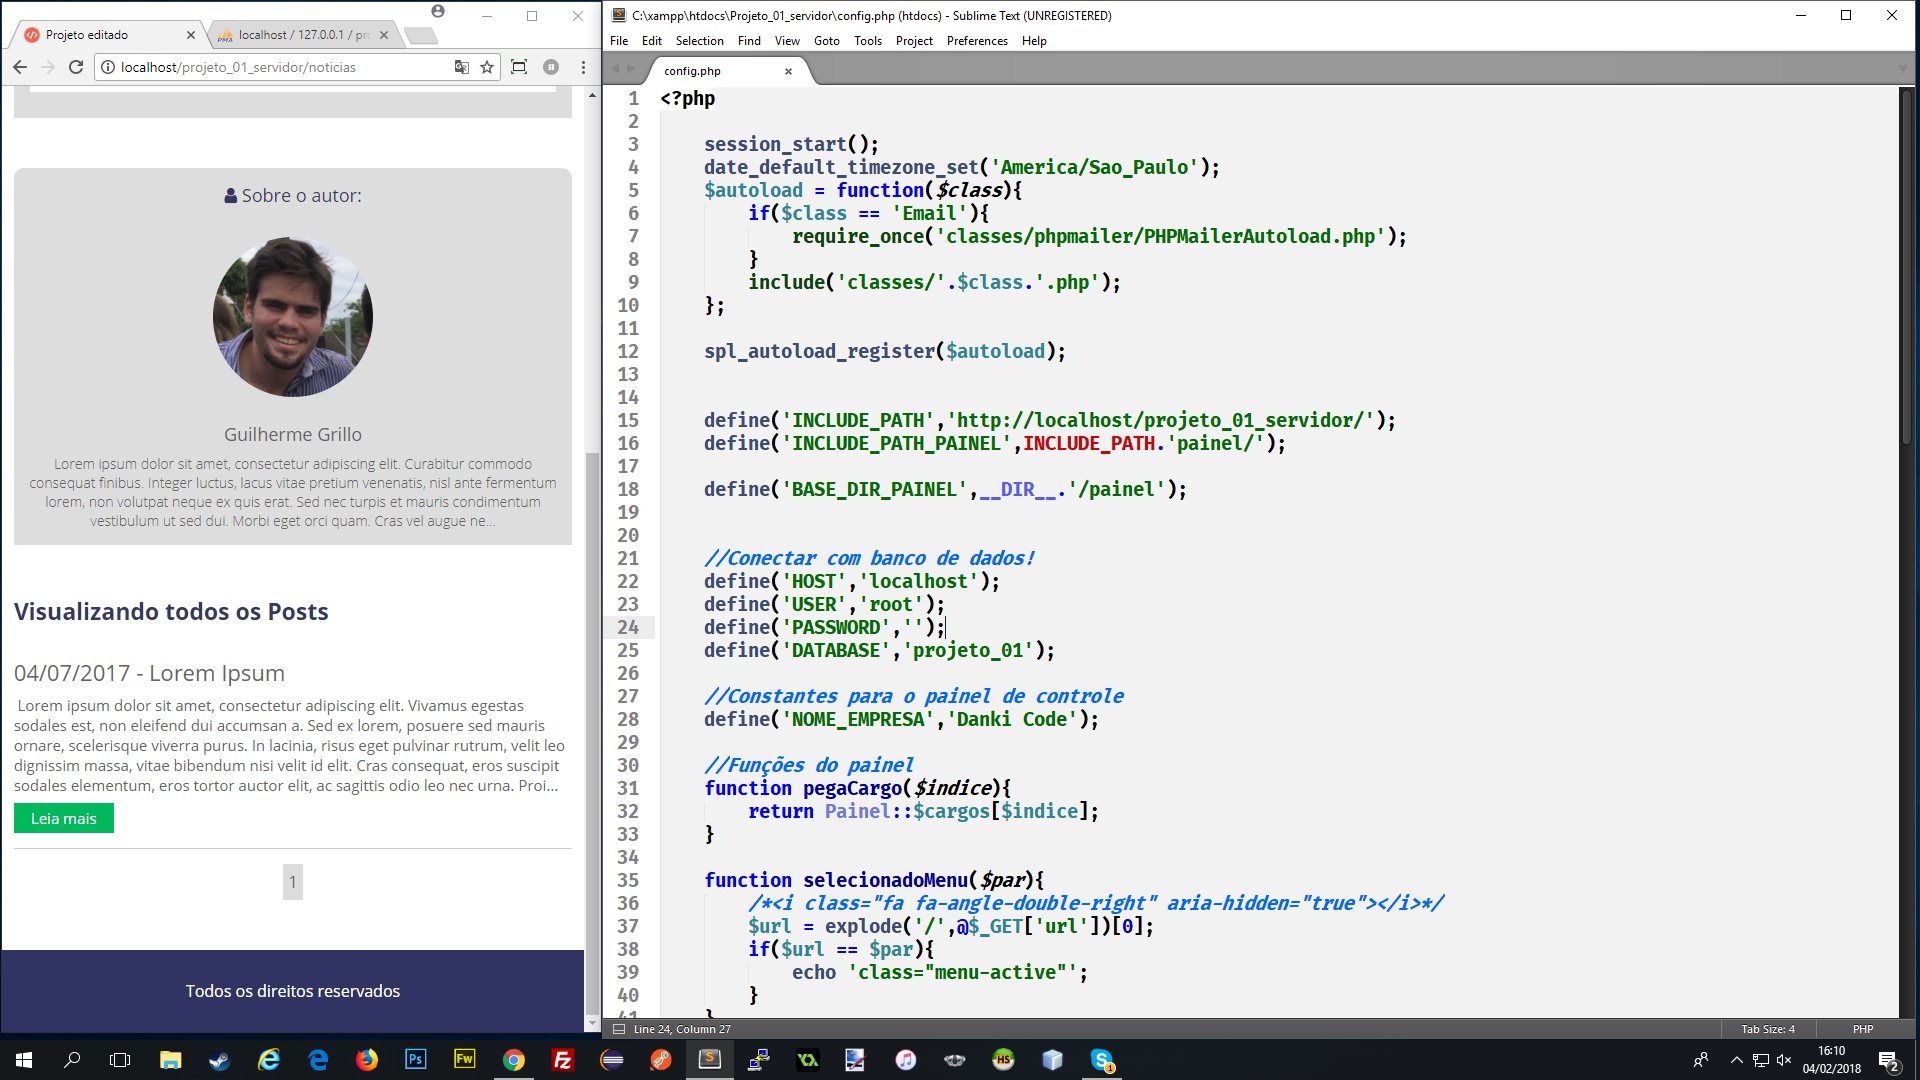Image resolution: width=1920 pixels, height=1080 pixels.
Task: Open the PHP syntax selector in status bar
Action: (1862, 1029)
